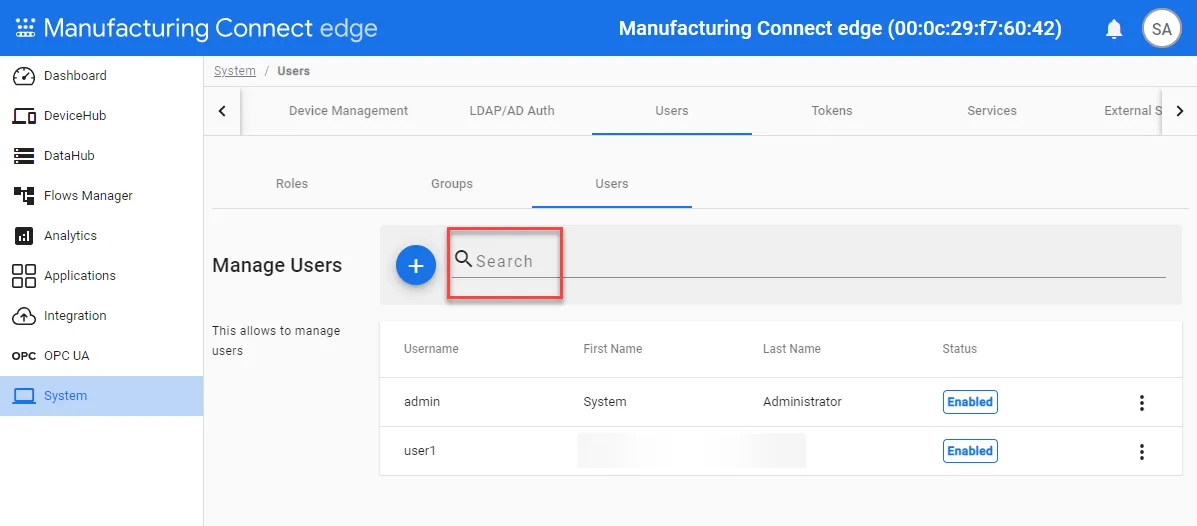Select the admin username cell
The image size is (1197, 526).
[422, 402]
